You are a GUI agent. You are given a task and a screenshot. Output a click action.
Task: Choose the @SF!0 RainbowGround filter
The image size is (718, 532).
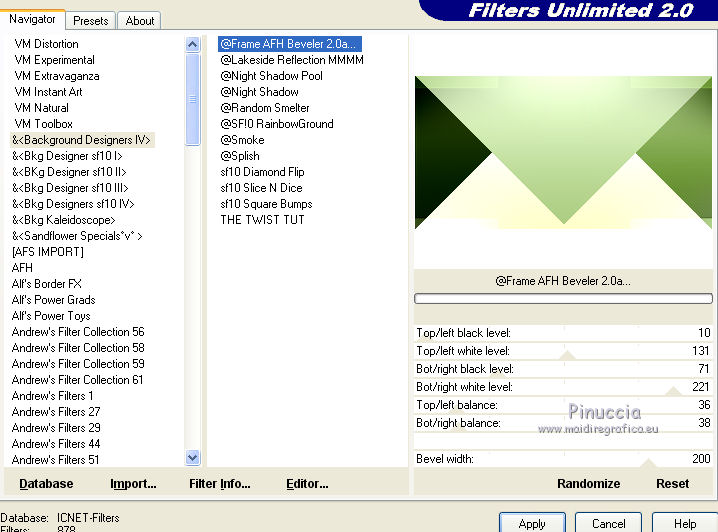click(x=277, y=124)
